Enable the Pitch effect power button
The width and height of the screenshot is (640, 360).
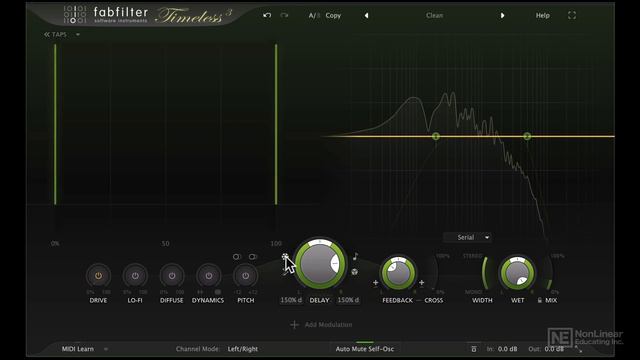pyautogui.click(x=245, y=276)
